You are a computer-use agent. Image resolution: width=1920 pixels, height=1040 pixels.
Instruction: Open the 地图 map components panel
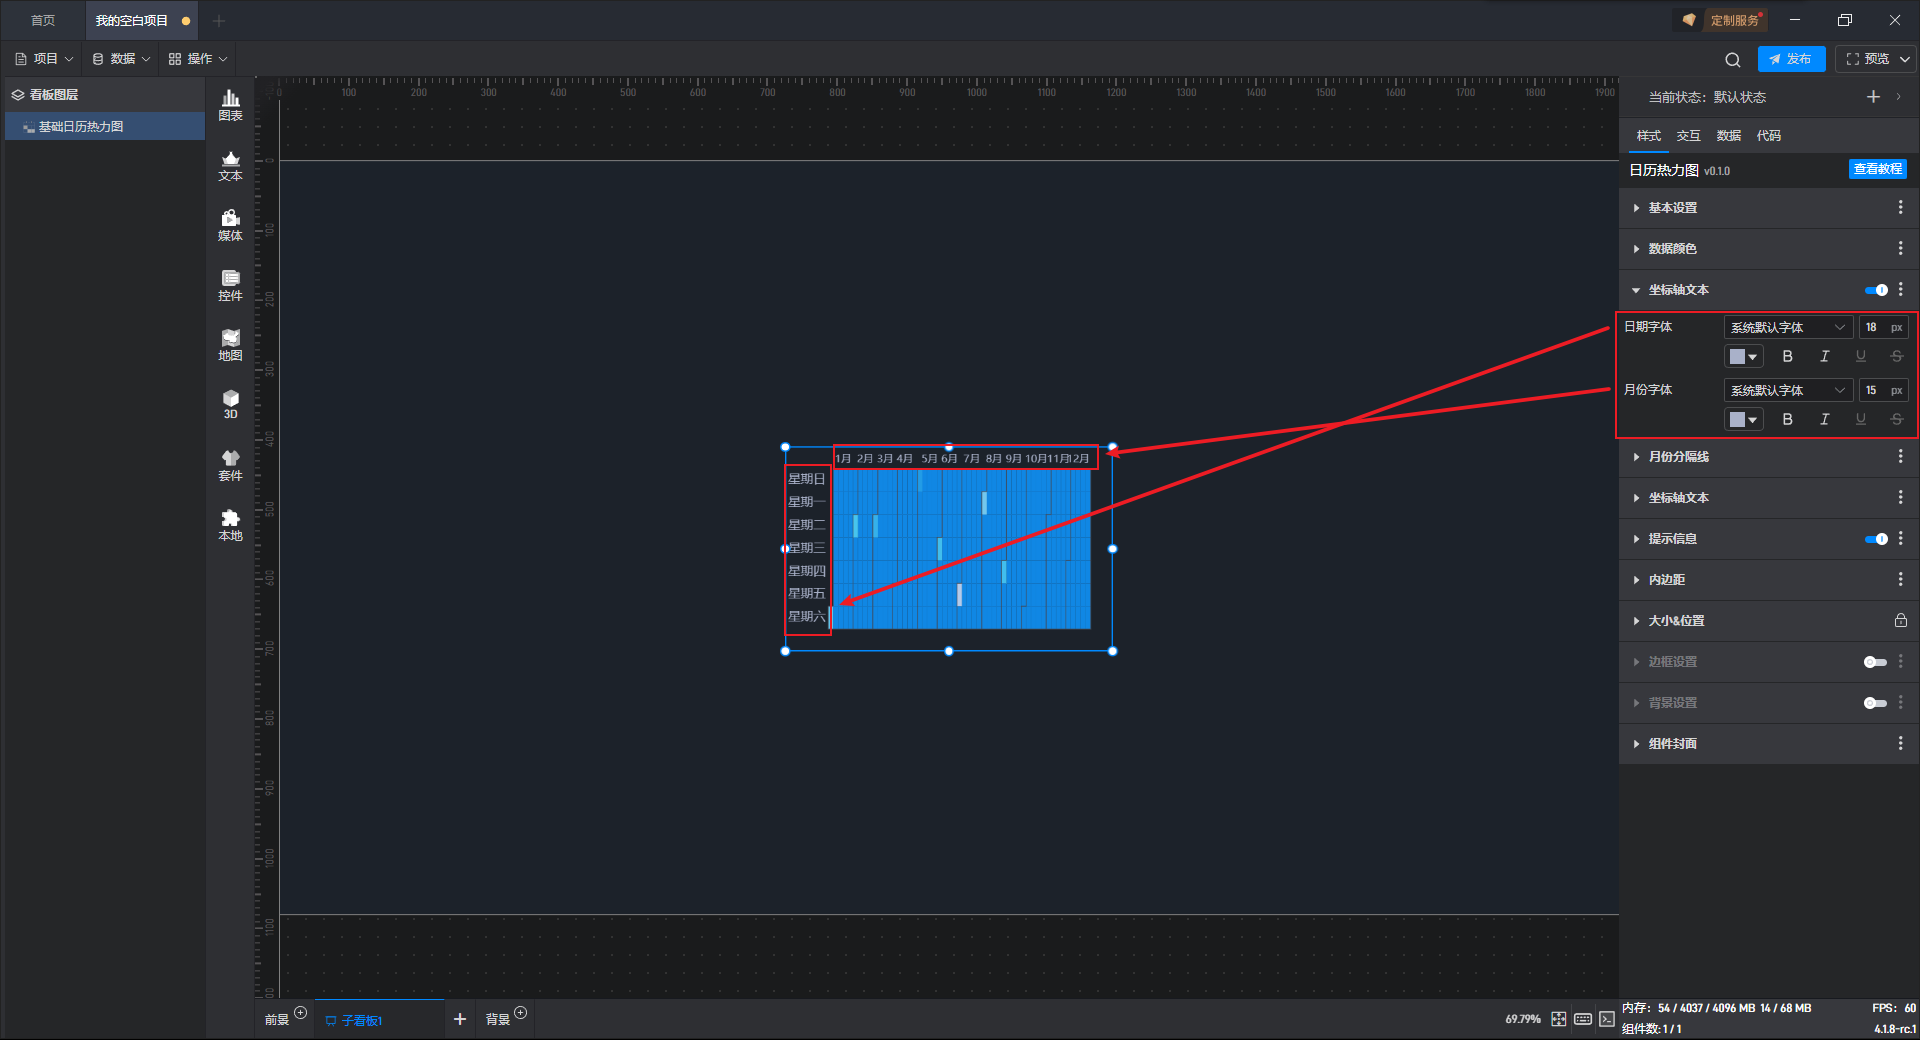coord(230,345)
